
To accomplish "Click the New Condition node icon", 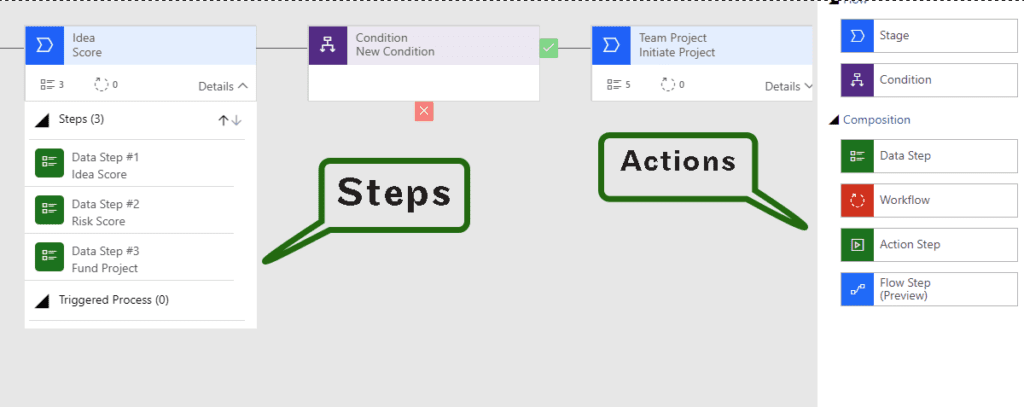I will [x=328, y=45].
